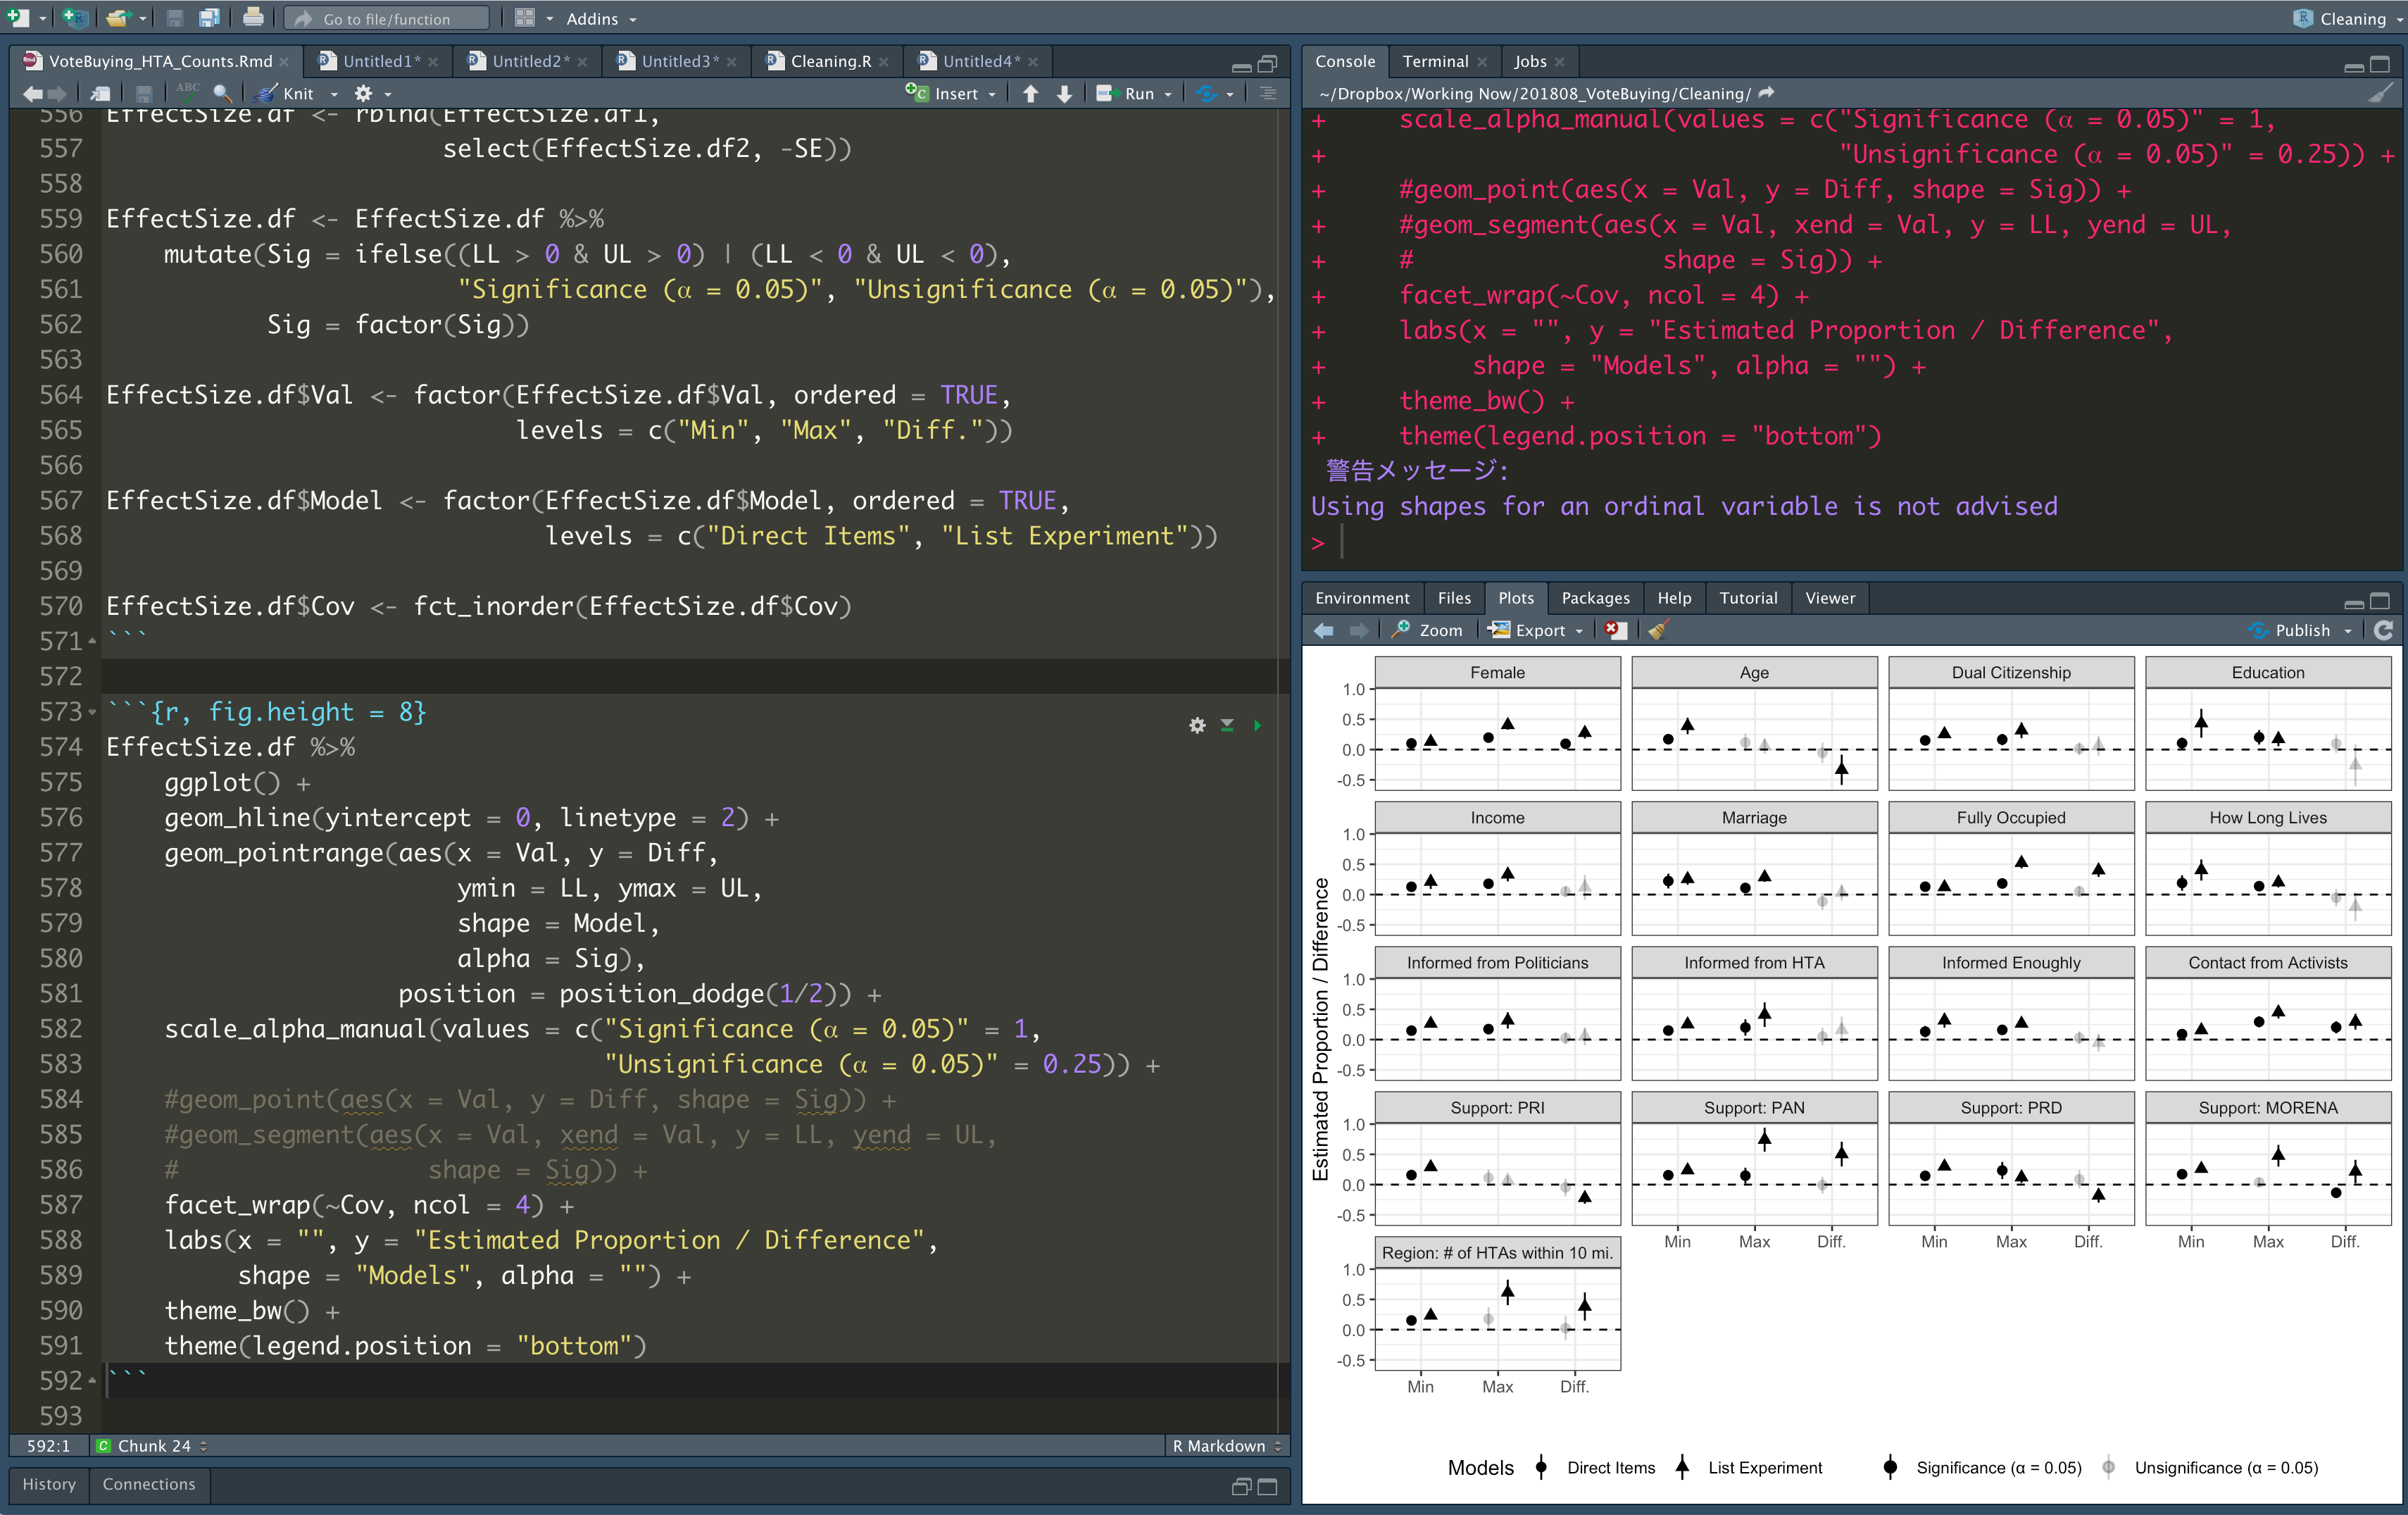Open the Packages tab

[1594, 598]
